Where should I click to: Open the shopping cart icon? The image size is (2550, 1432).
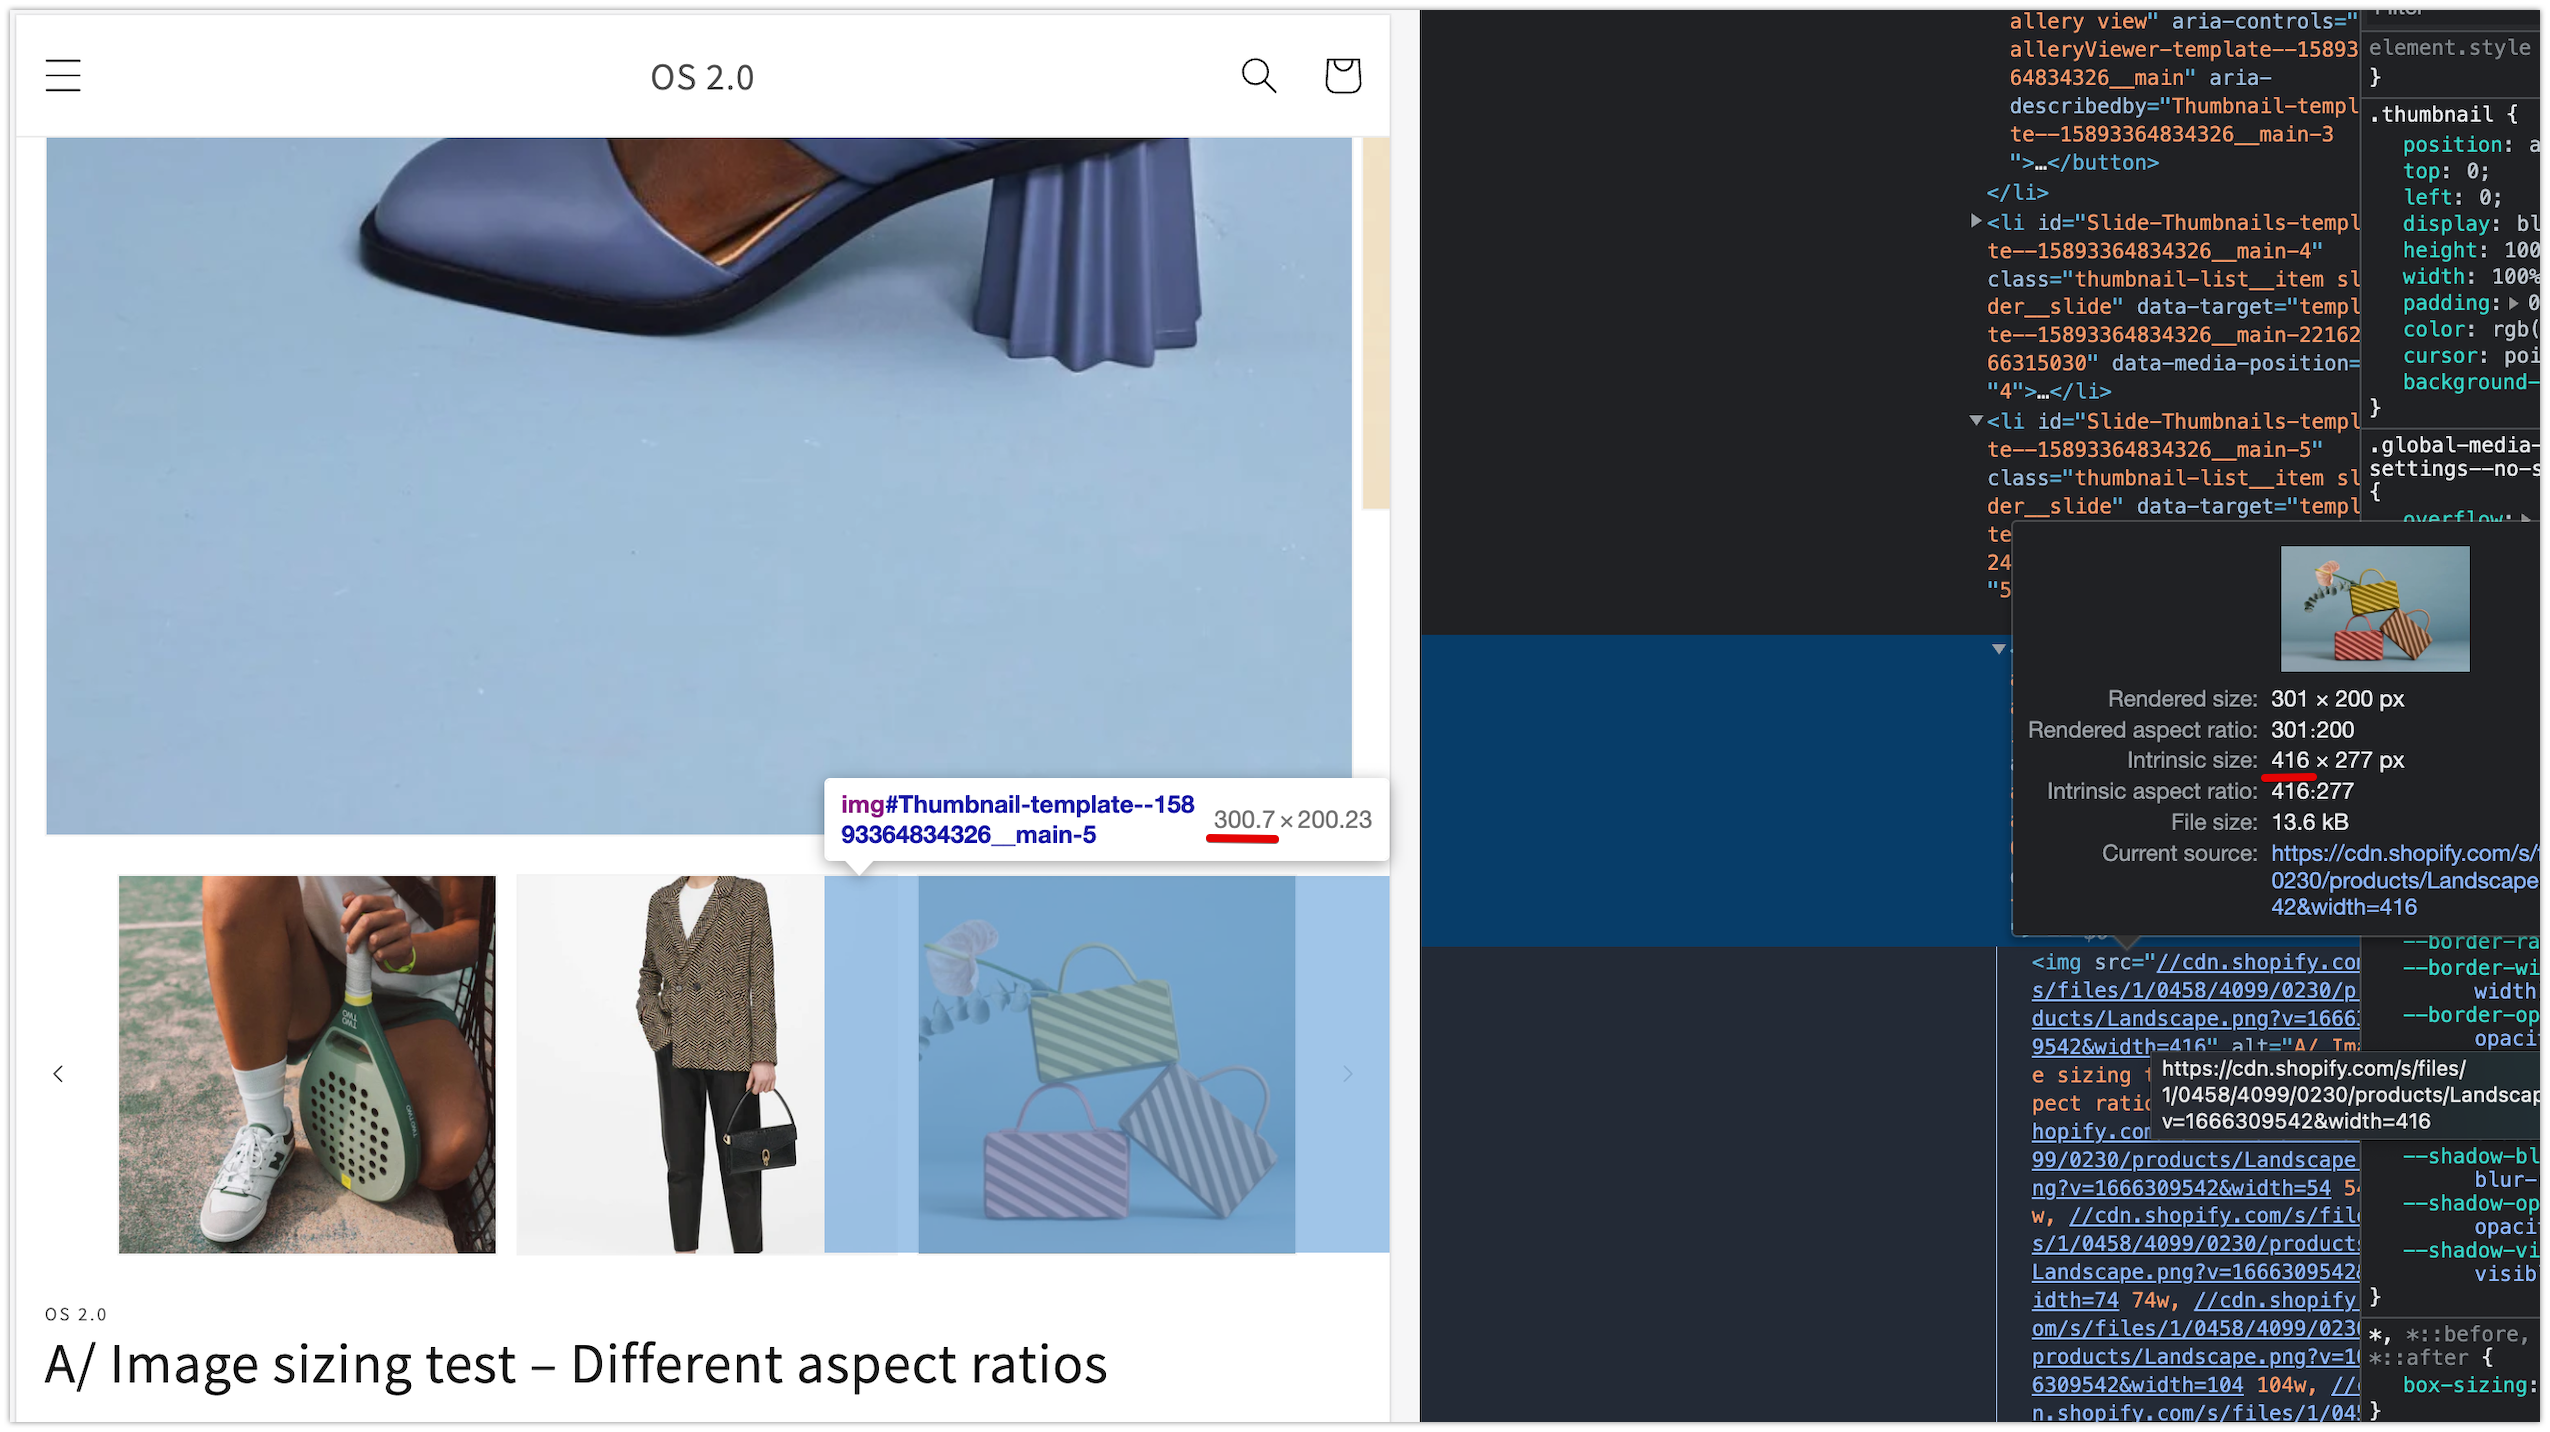(1342, 76)
